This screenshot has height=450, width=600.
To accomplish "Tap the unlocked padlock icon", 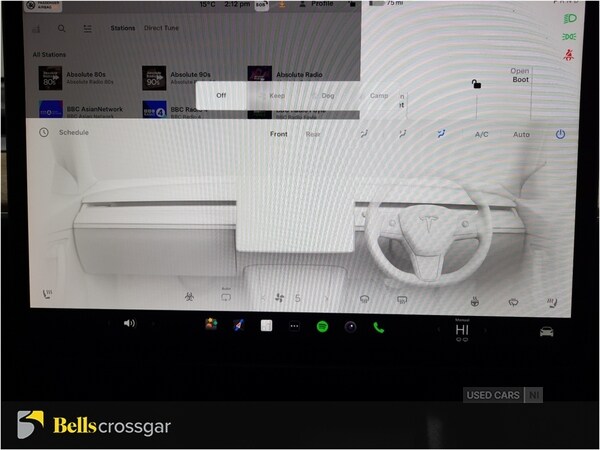I will (476, 84).
